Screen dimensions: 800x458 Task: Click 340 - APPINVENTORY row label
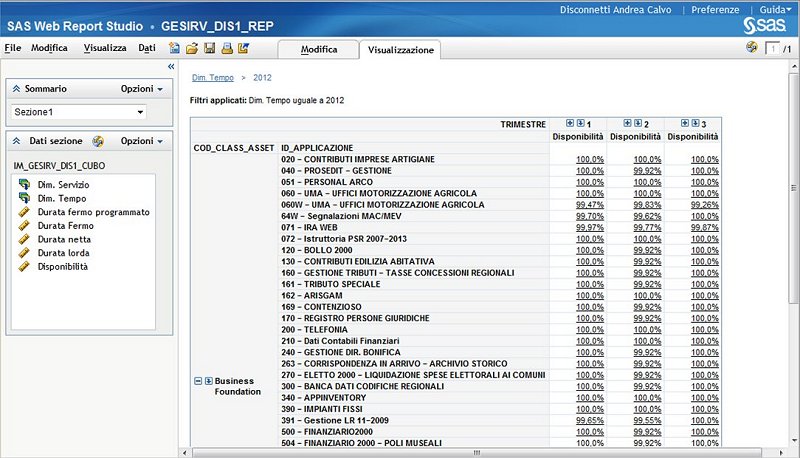[323, 398]
